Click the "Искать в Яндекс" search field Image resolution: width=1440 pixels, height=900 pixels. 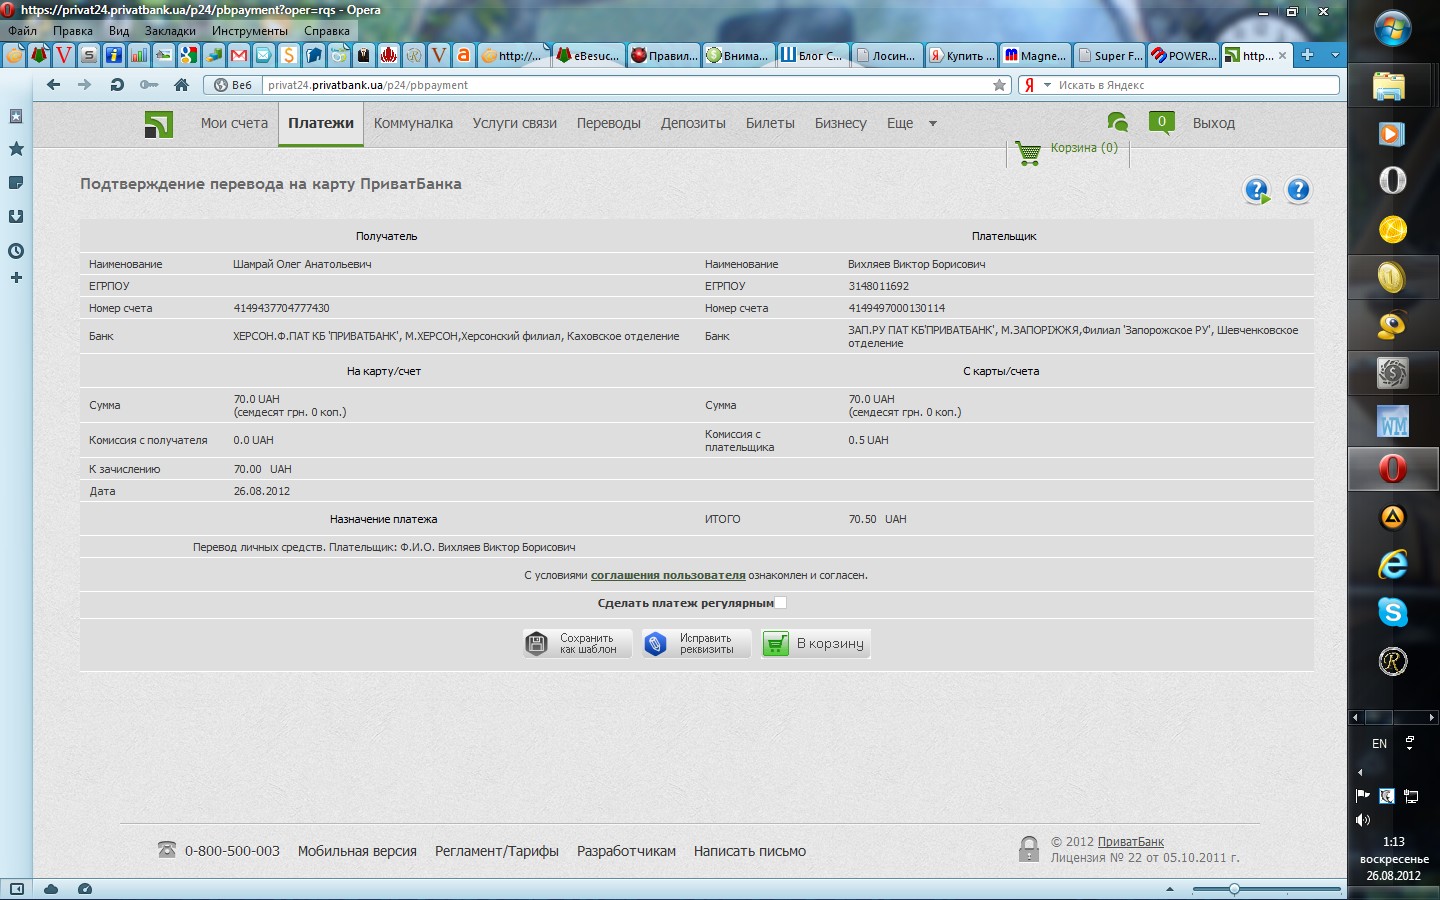[x=1190, y=85]
